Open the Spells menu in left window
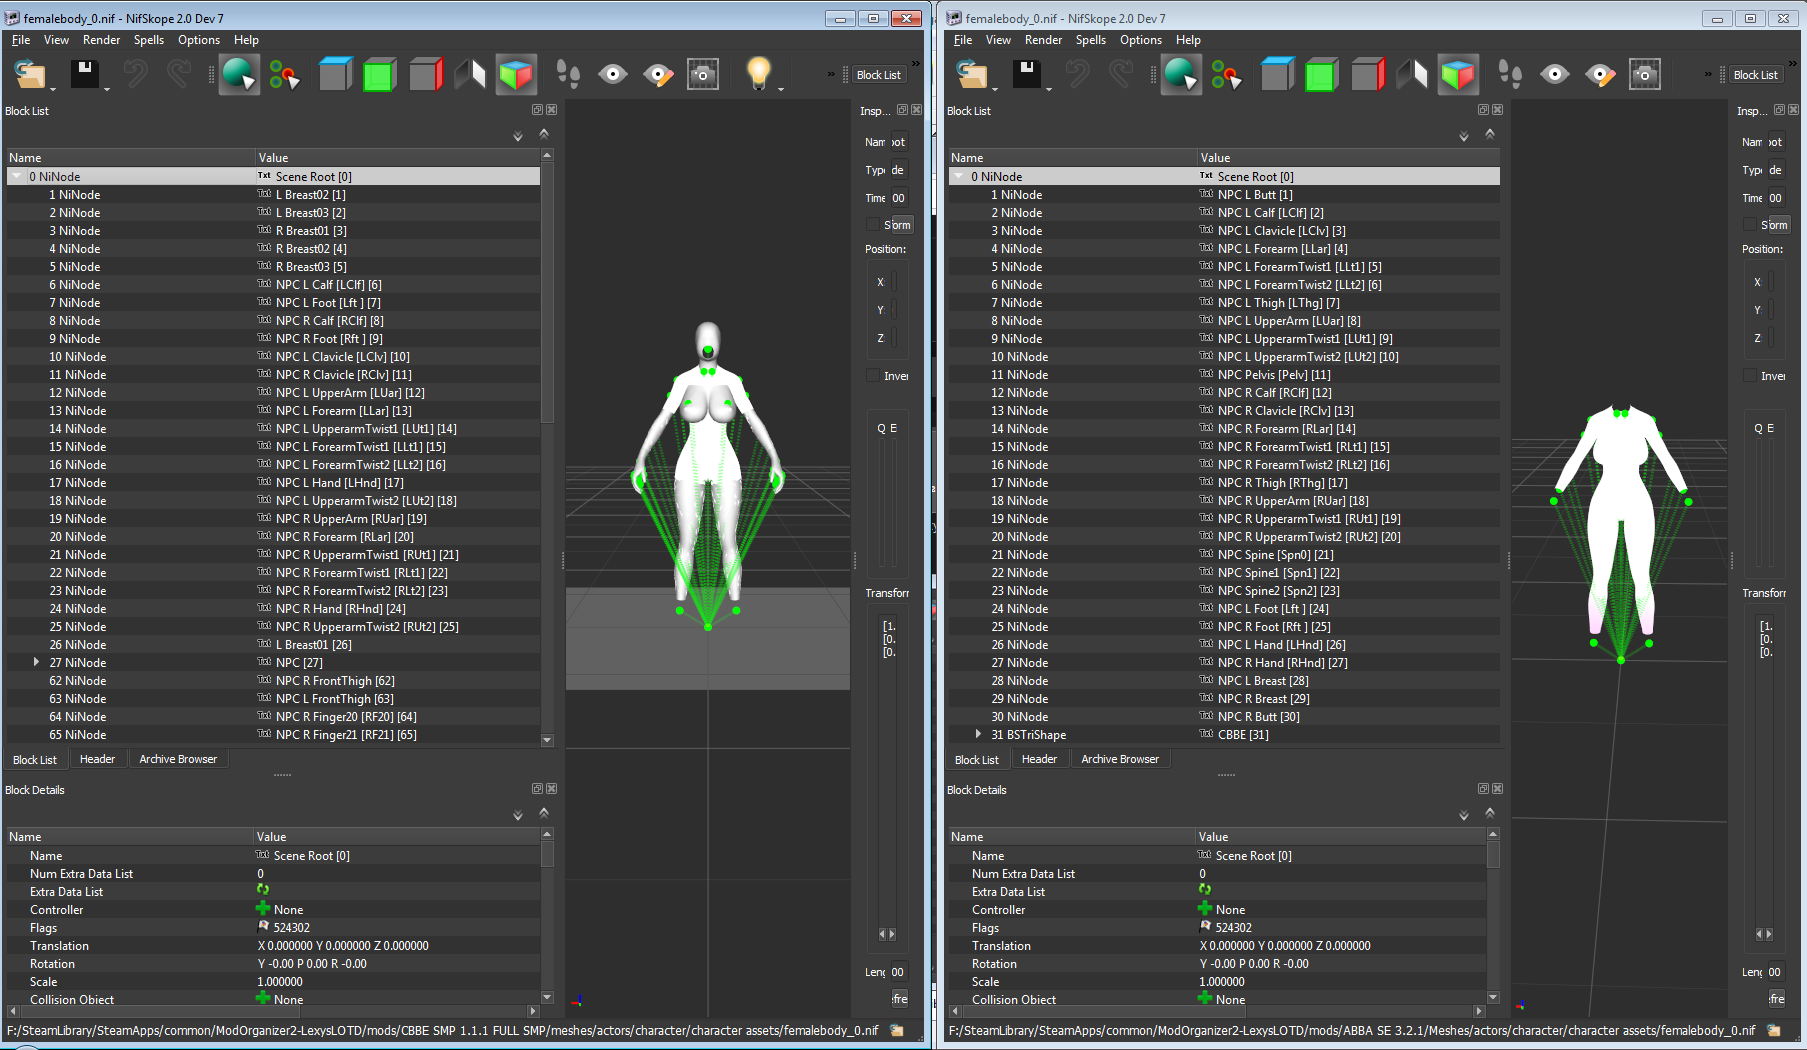The height and width of the screenshot is (1050, 1807). pyautogui.click(x=149, y=40)
